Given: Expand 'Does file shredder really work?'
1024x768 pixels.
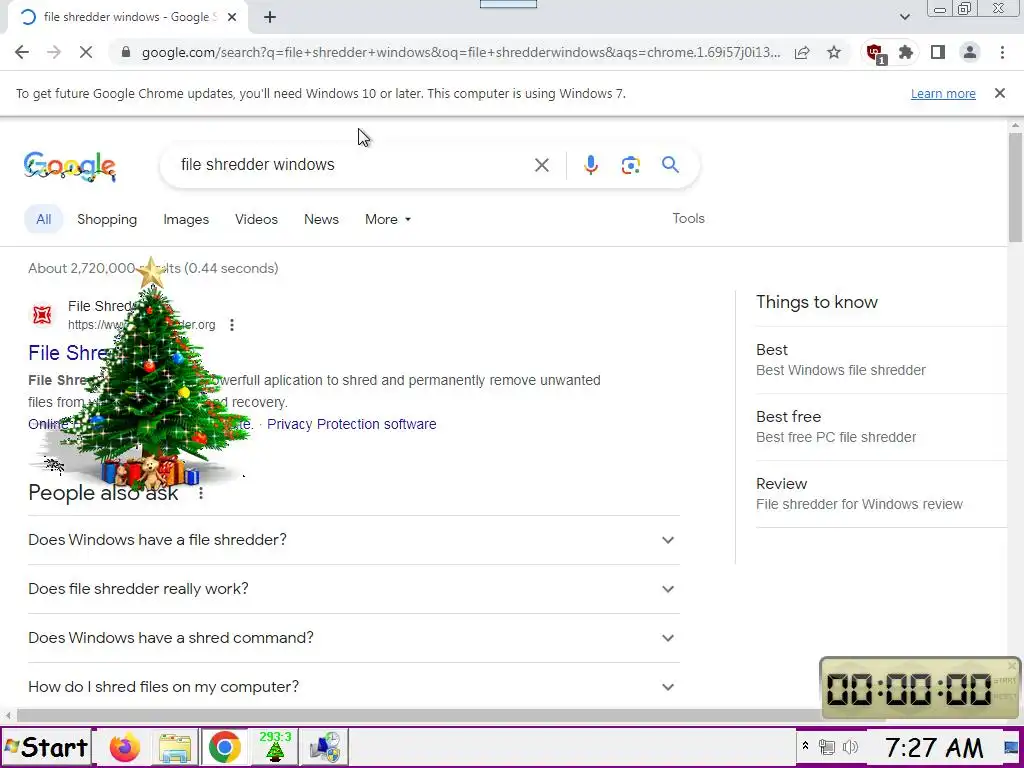Looking at the screenshot, I should [x=354, y=589].
